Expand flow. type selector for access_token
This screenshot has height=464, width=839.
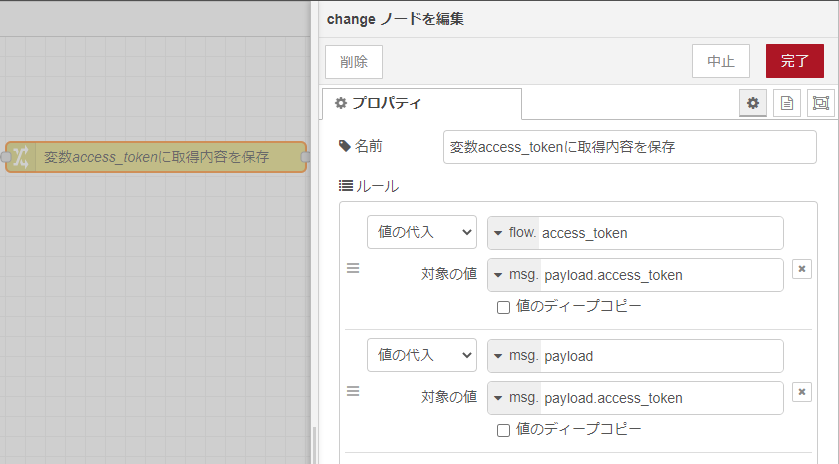click(x=514, y=233)
